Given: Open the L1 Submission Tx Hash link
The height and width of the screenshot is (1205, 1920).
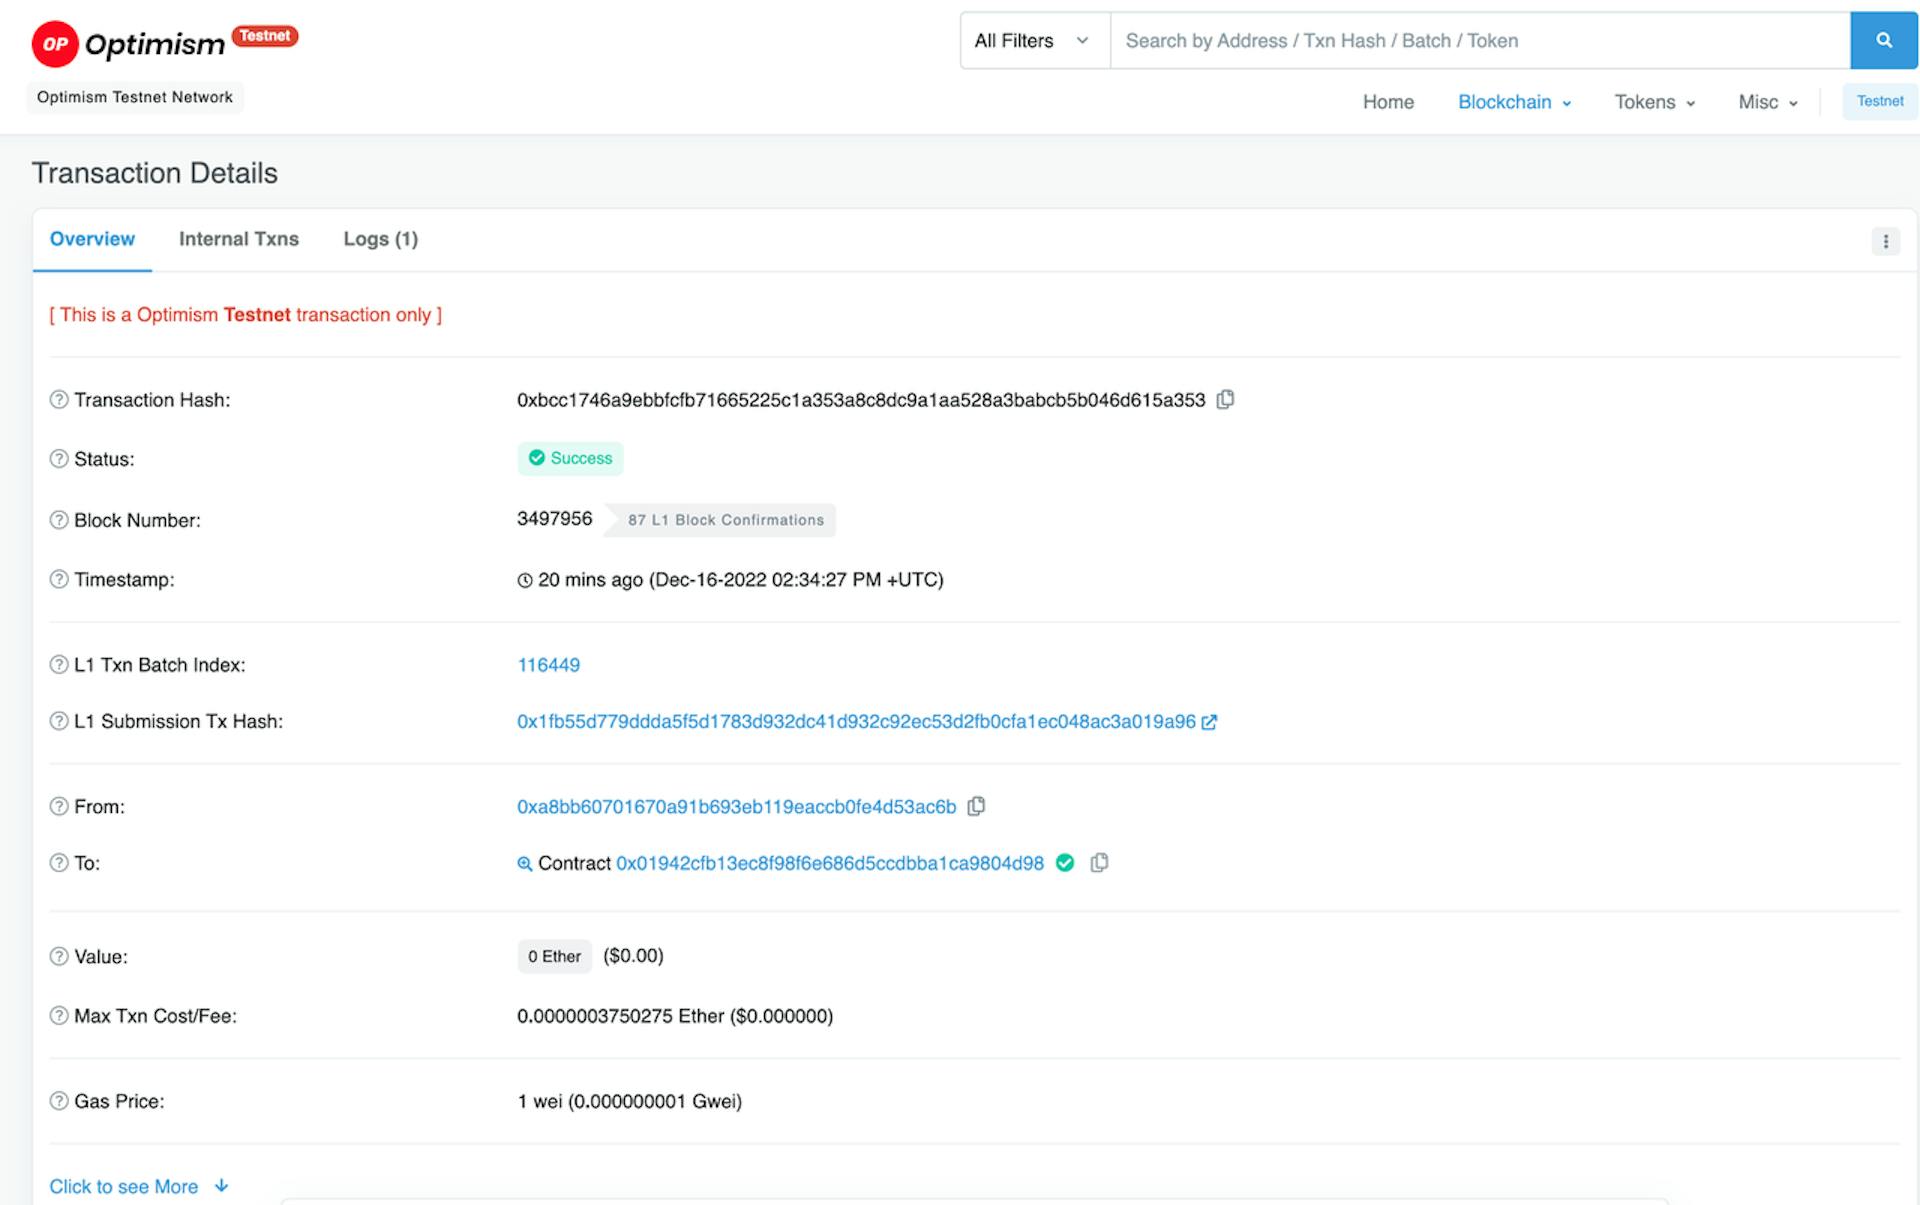Looking at the screenshot, I should pyautogui.click(x=856, y=722).
